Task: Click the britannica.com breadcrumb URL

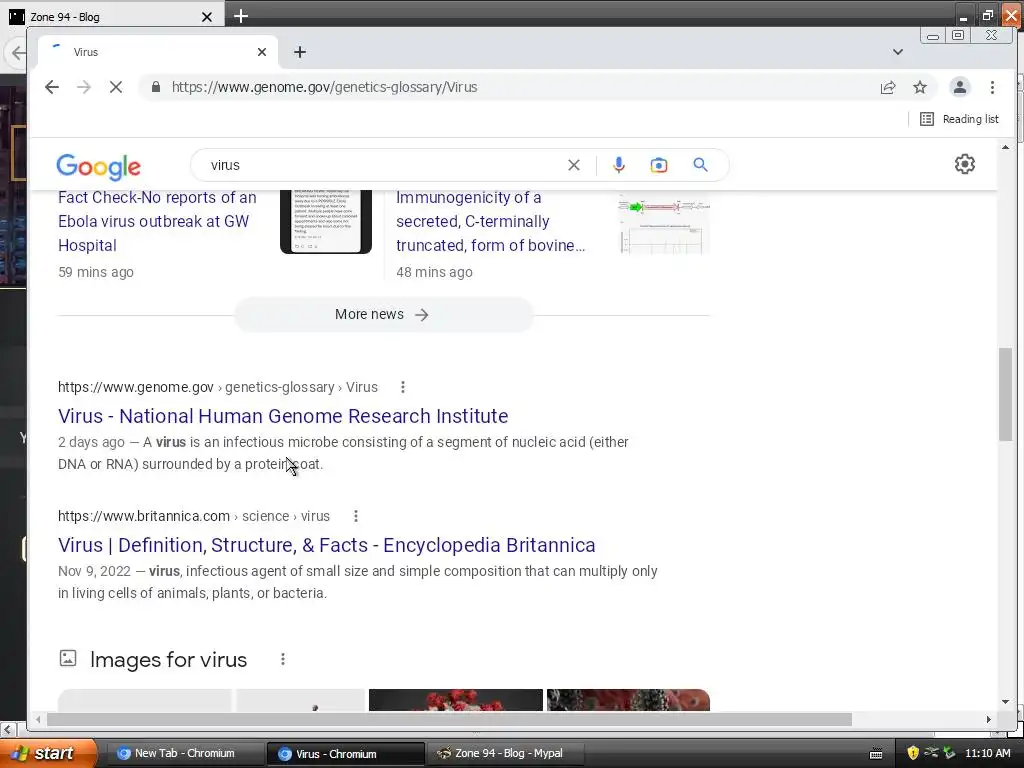Action: point(193,517)
